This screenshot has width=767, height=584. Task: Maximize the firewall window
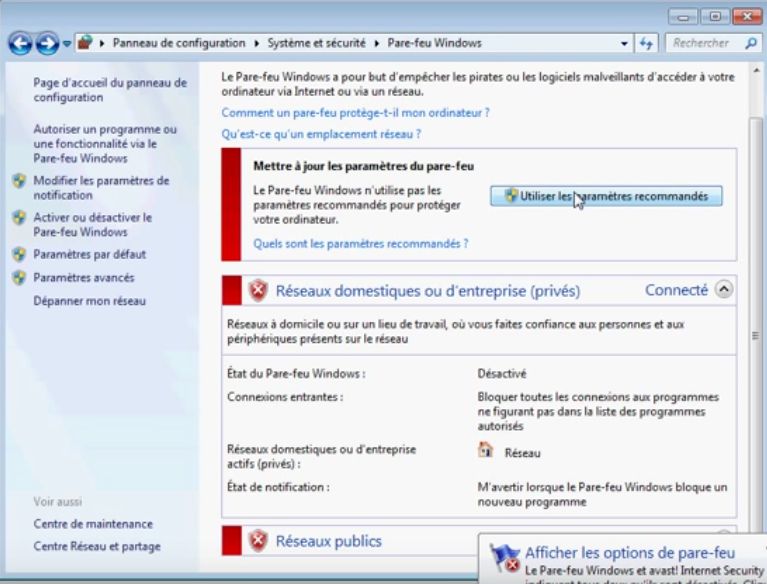click(x=715, y=17)
